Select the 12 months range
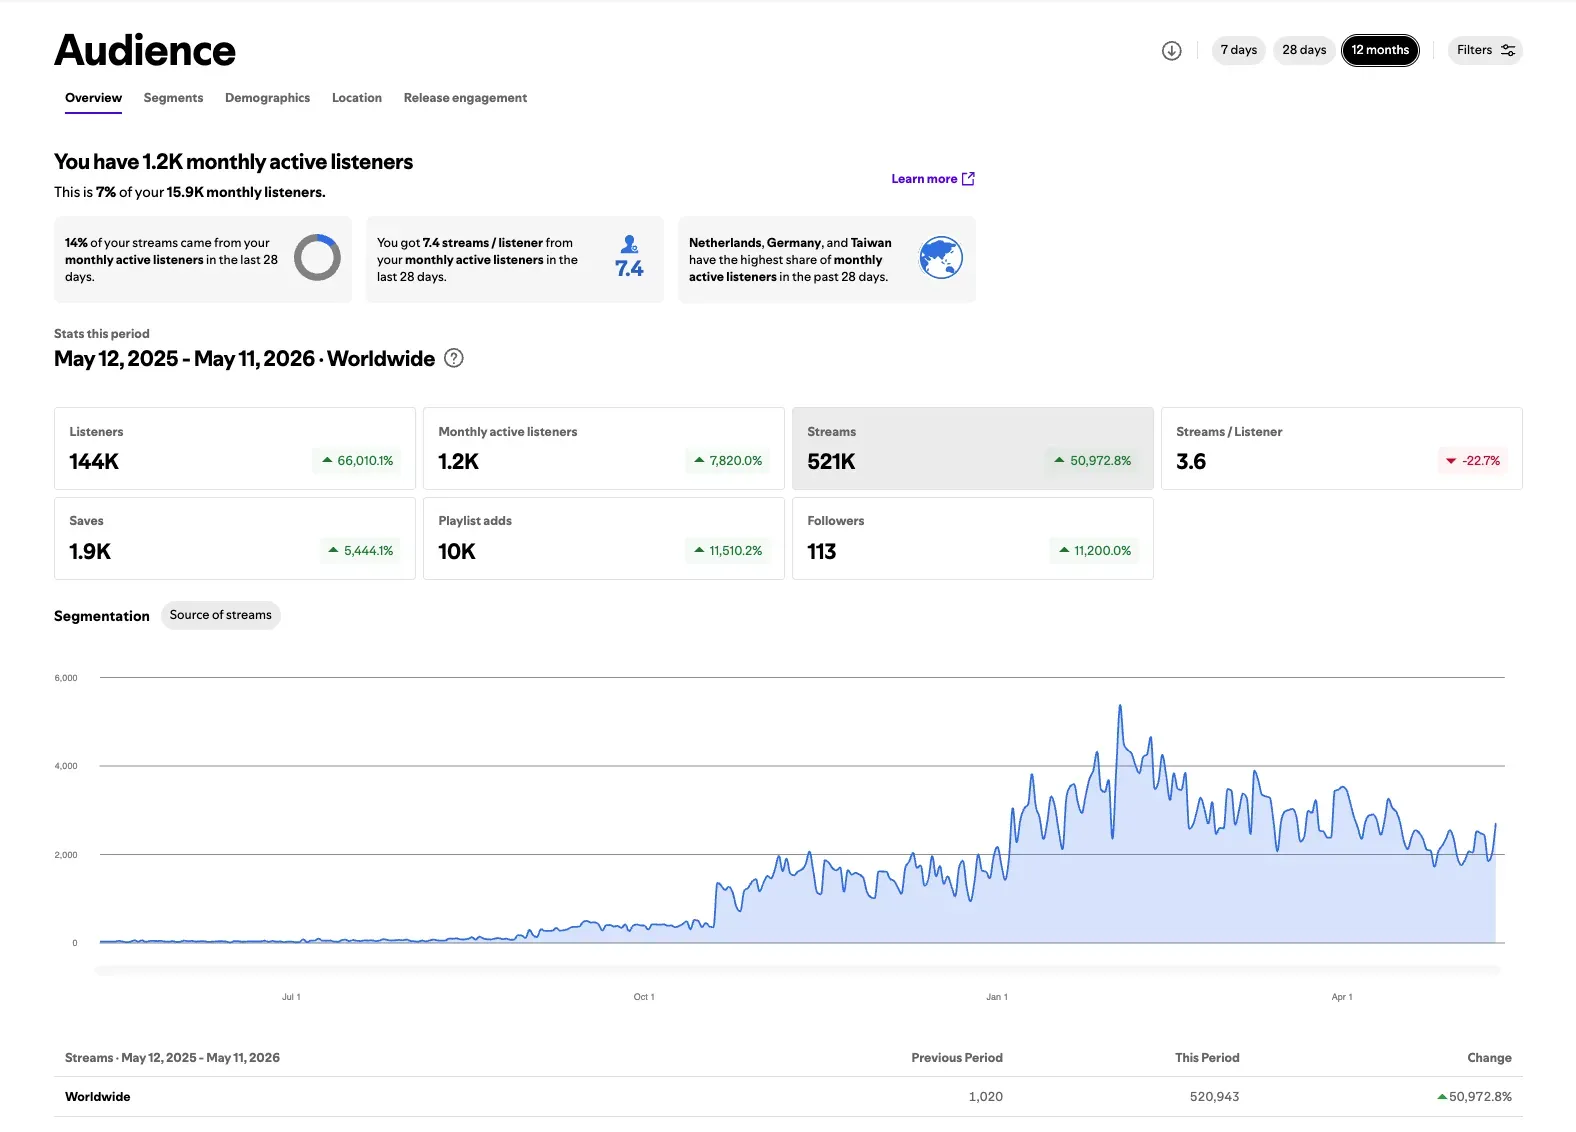 click(x=1380, y=50)
